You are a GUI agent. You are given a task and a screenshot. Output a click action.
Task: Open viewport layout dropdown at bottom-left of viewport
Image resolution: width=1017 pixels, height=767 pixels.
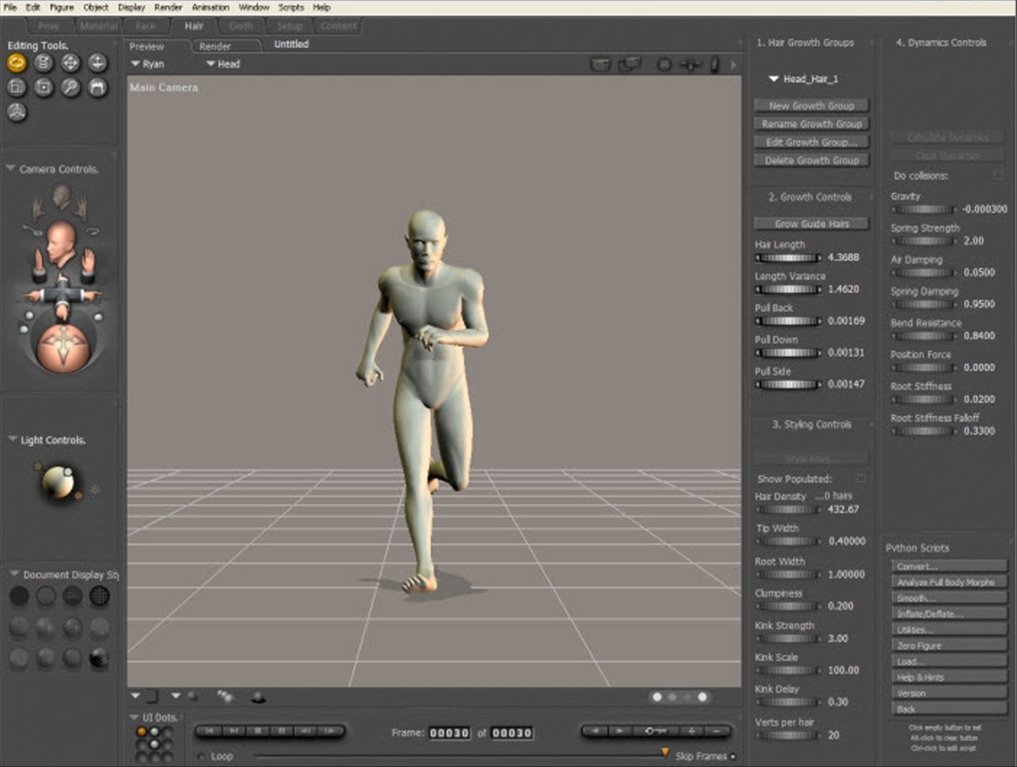pos(135,696)
